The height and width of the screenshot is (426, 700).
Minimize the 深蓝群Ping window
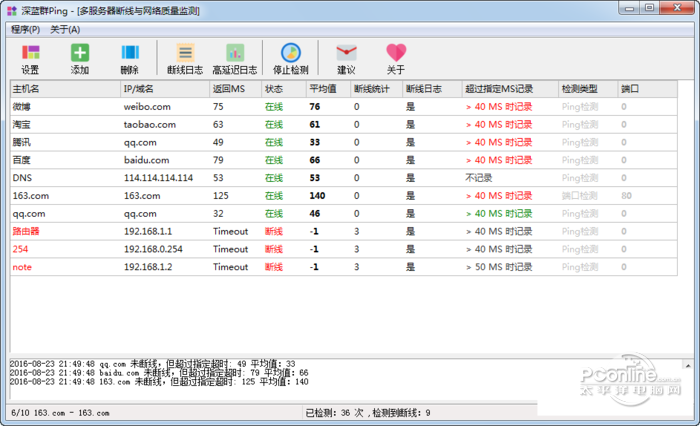pos(629,8)
